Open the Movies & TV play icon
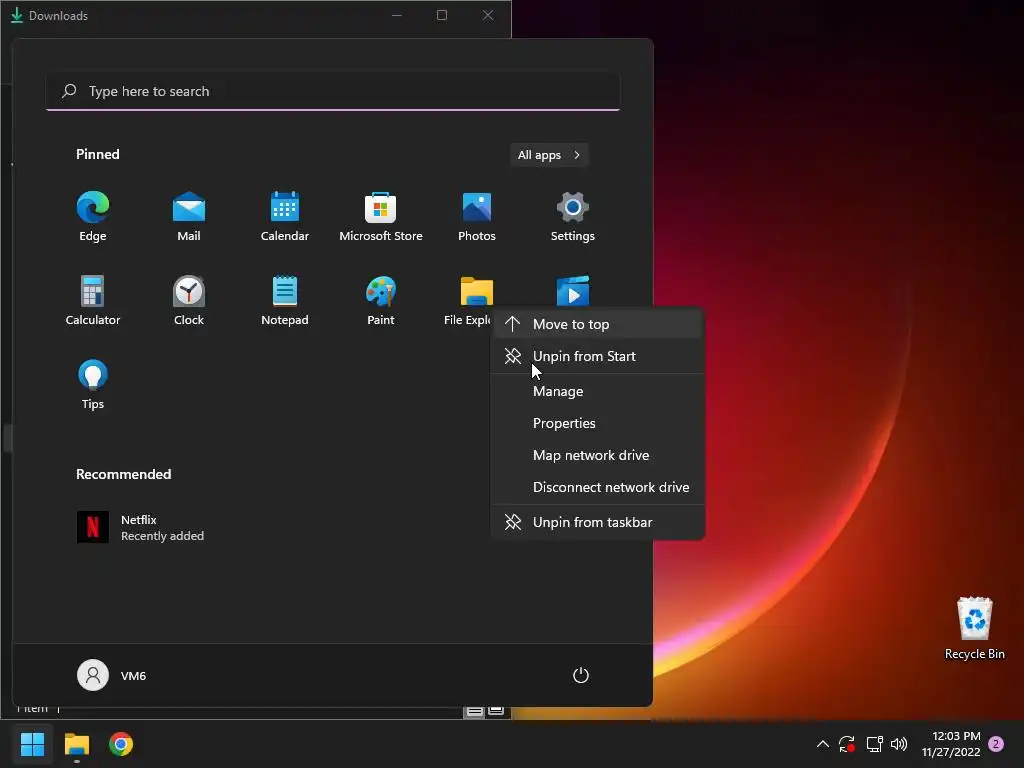Viewport: 1024px width, 768px height. tap(573, 291)
